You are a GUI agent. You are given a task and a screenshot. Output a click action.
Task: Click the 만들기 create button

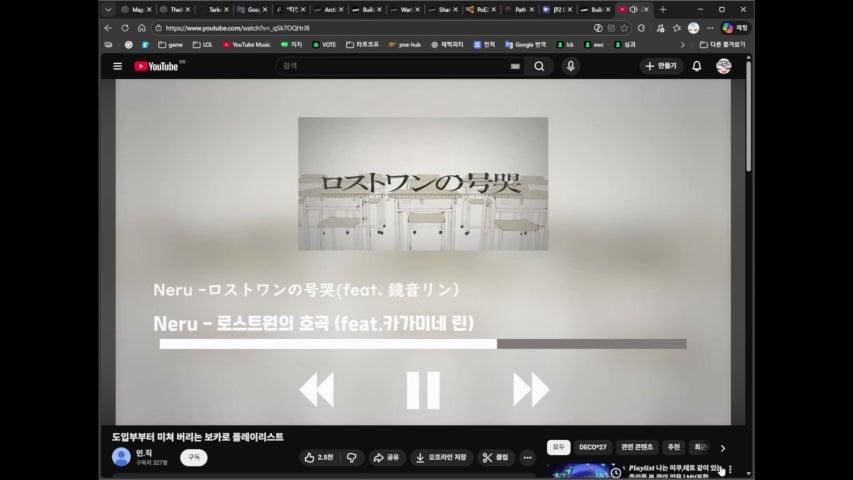[x=660, y=66]
